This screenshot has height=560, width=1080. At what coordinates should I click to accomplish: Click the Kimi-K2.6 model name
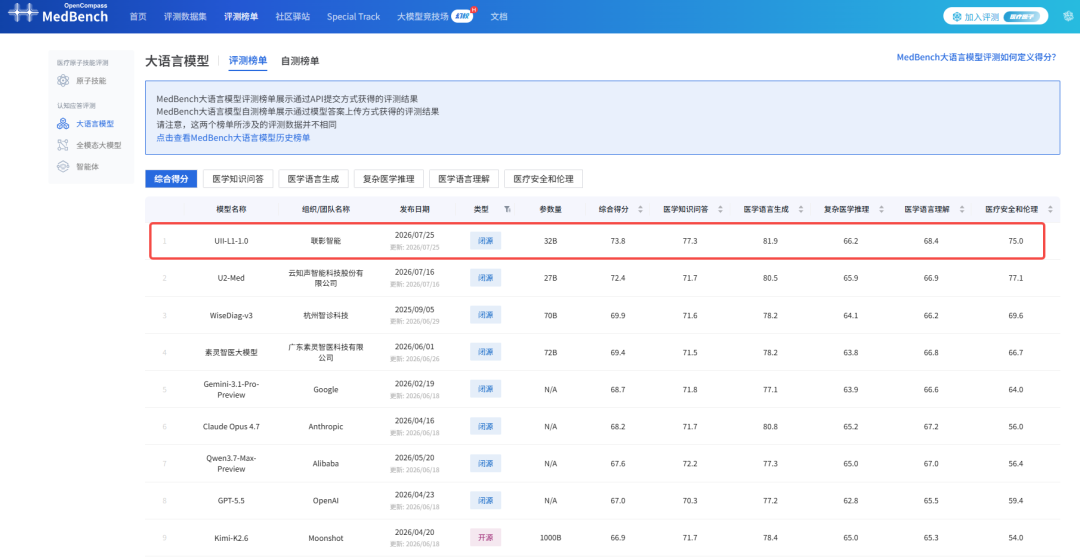click(231, 538)
